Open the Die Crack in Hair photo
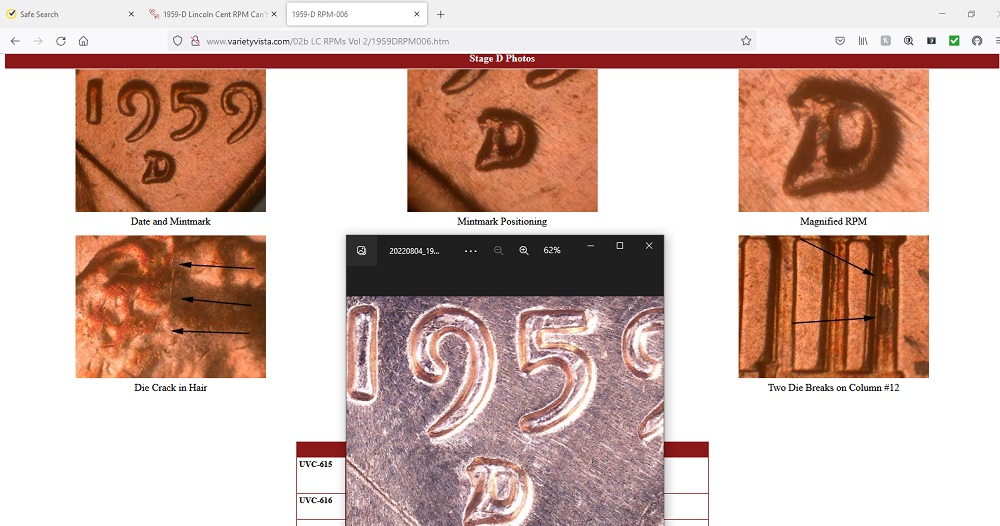Screen dimensions: 1000x526 click(x=171, y=307)
